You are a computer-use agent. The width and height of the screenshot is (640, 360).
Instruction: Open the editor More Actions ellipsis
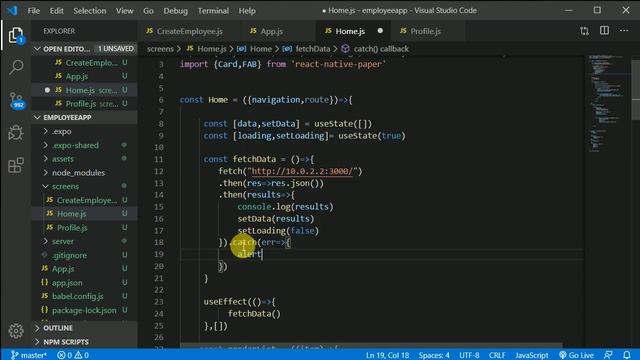click(624, 31)
